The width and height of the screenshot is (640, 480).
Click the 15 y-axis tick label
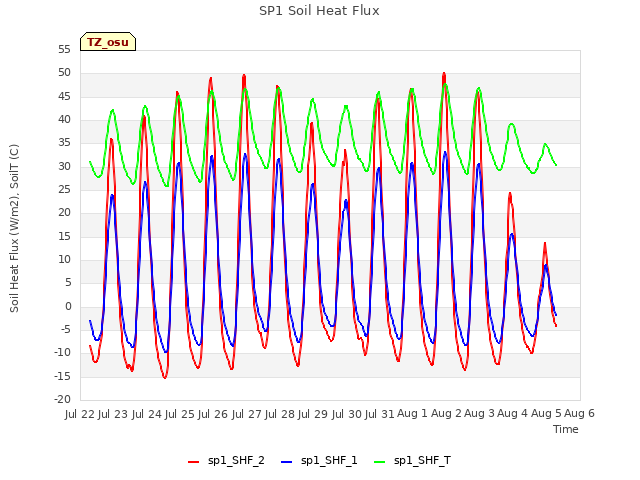tap(64, 236)
